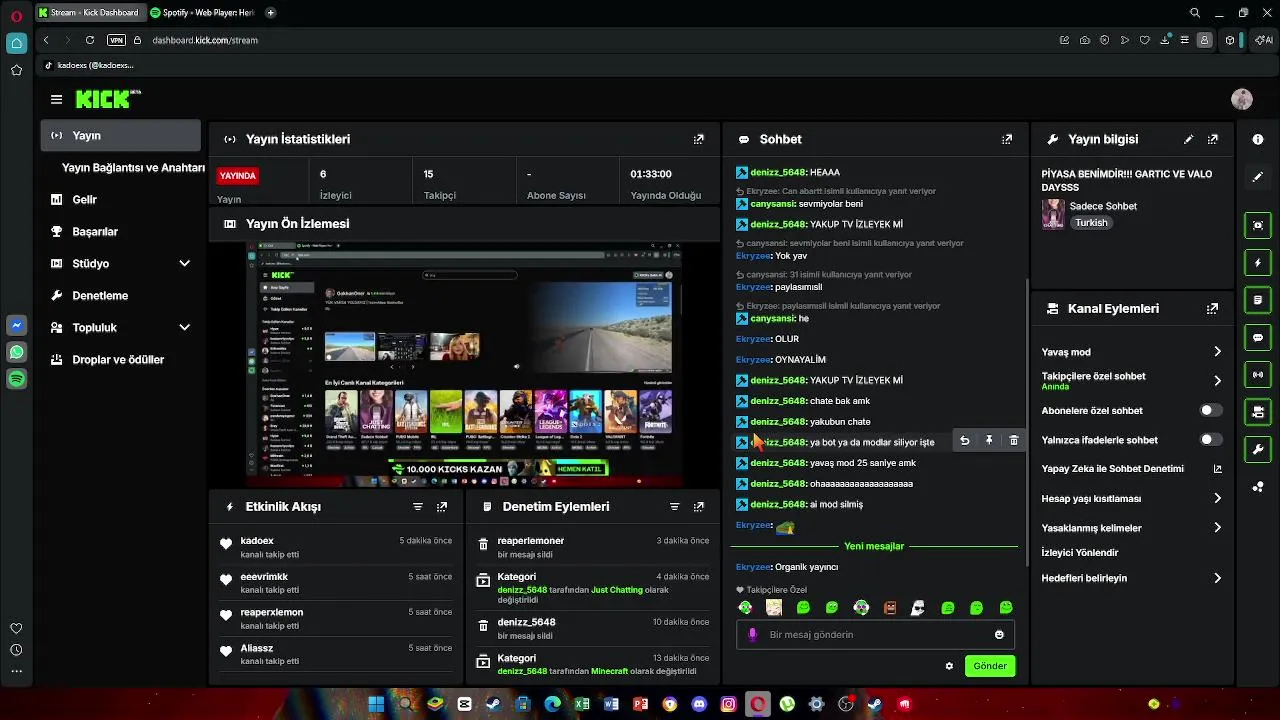
Task: Toggle the broadcast signal widget icon in sidebar
Action: pyautogui.click(x=1258, y=374)
